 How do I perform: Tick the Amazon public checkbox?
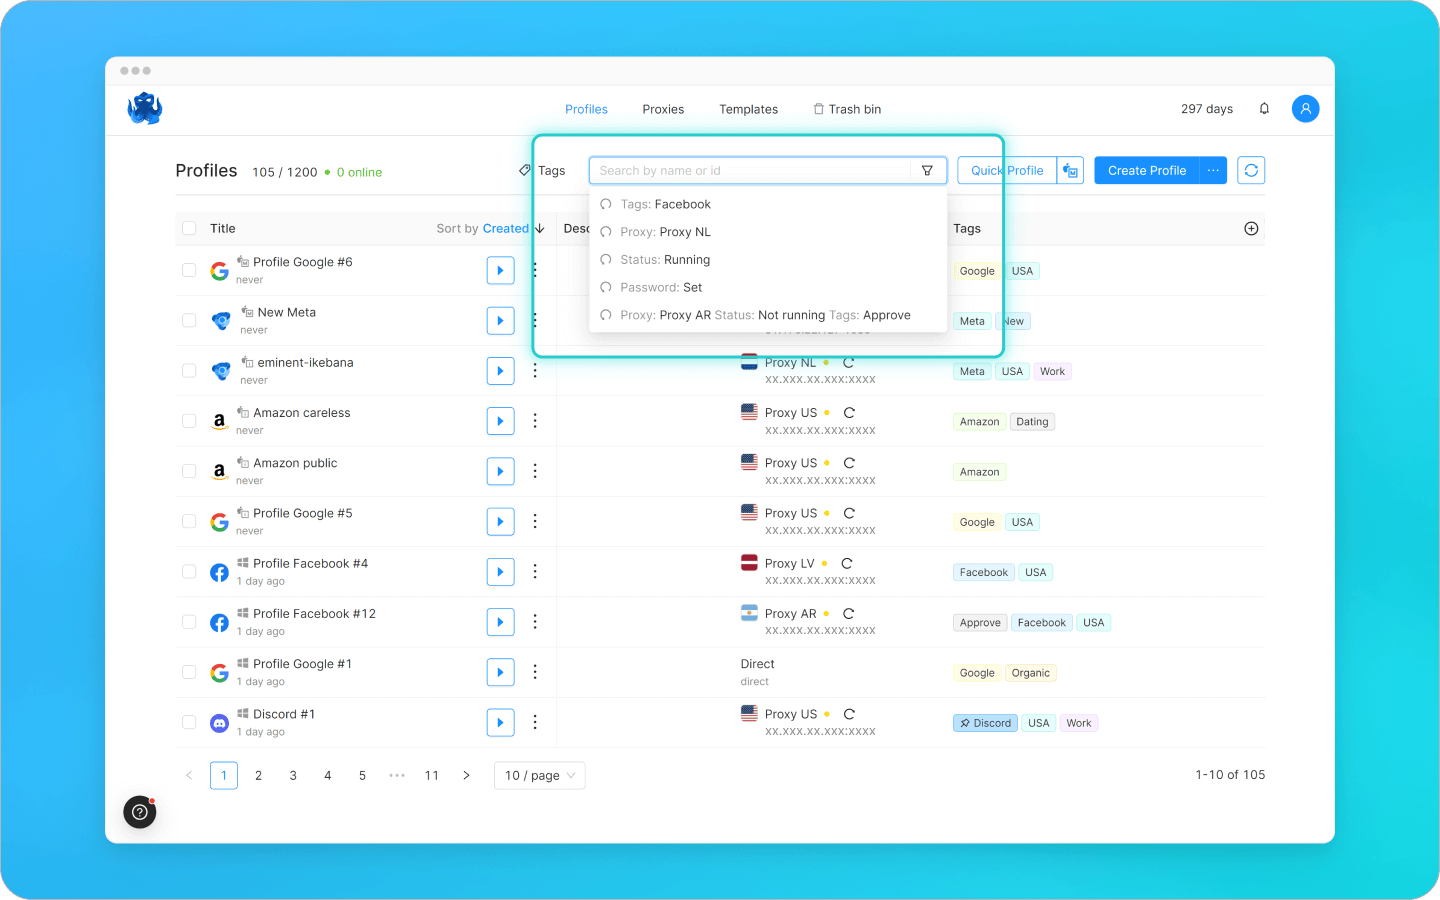pyautogui.click(x=189, y=471)
